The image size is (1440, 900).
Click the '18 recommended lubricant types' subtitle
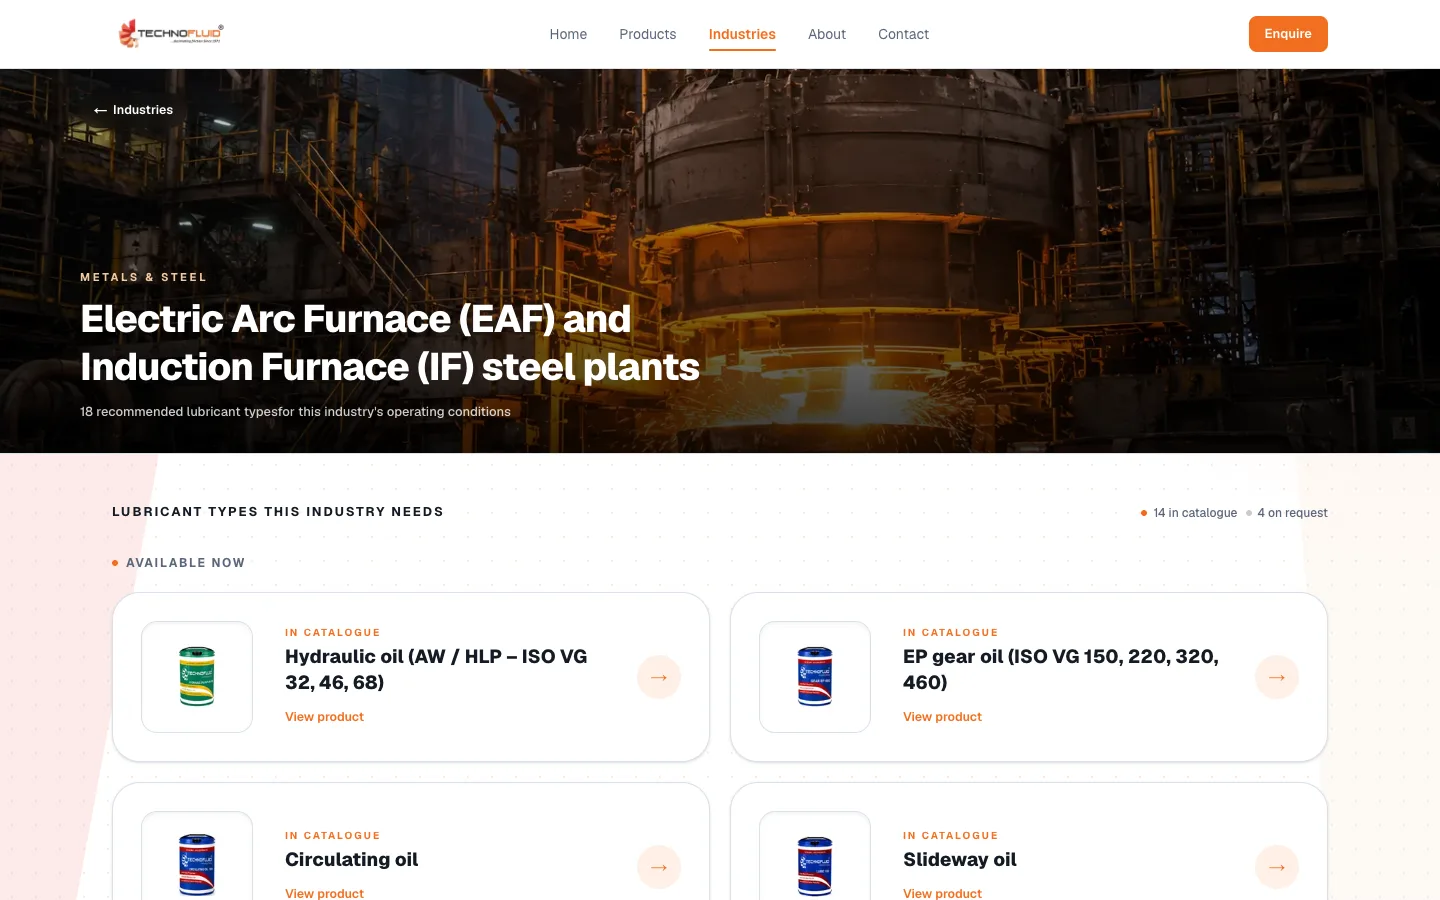[x=295, y=412]
